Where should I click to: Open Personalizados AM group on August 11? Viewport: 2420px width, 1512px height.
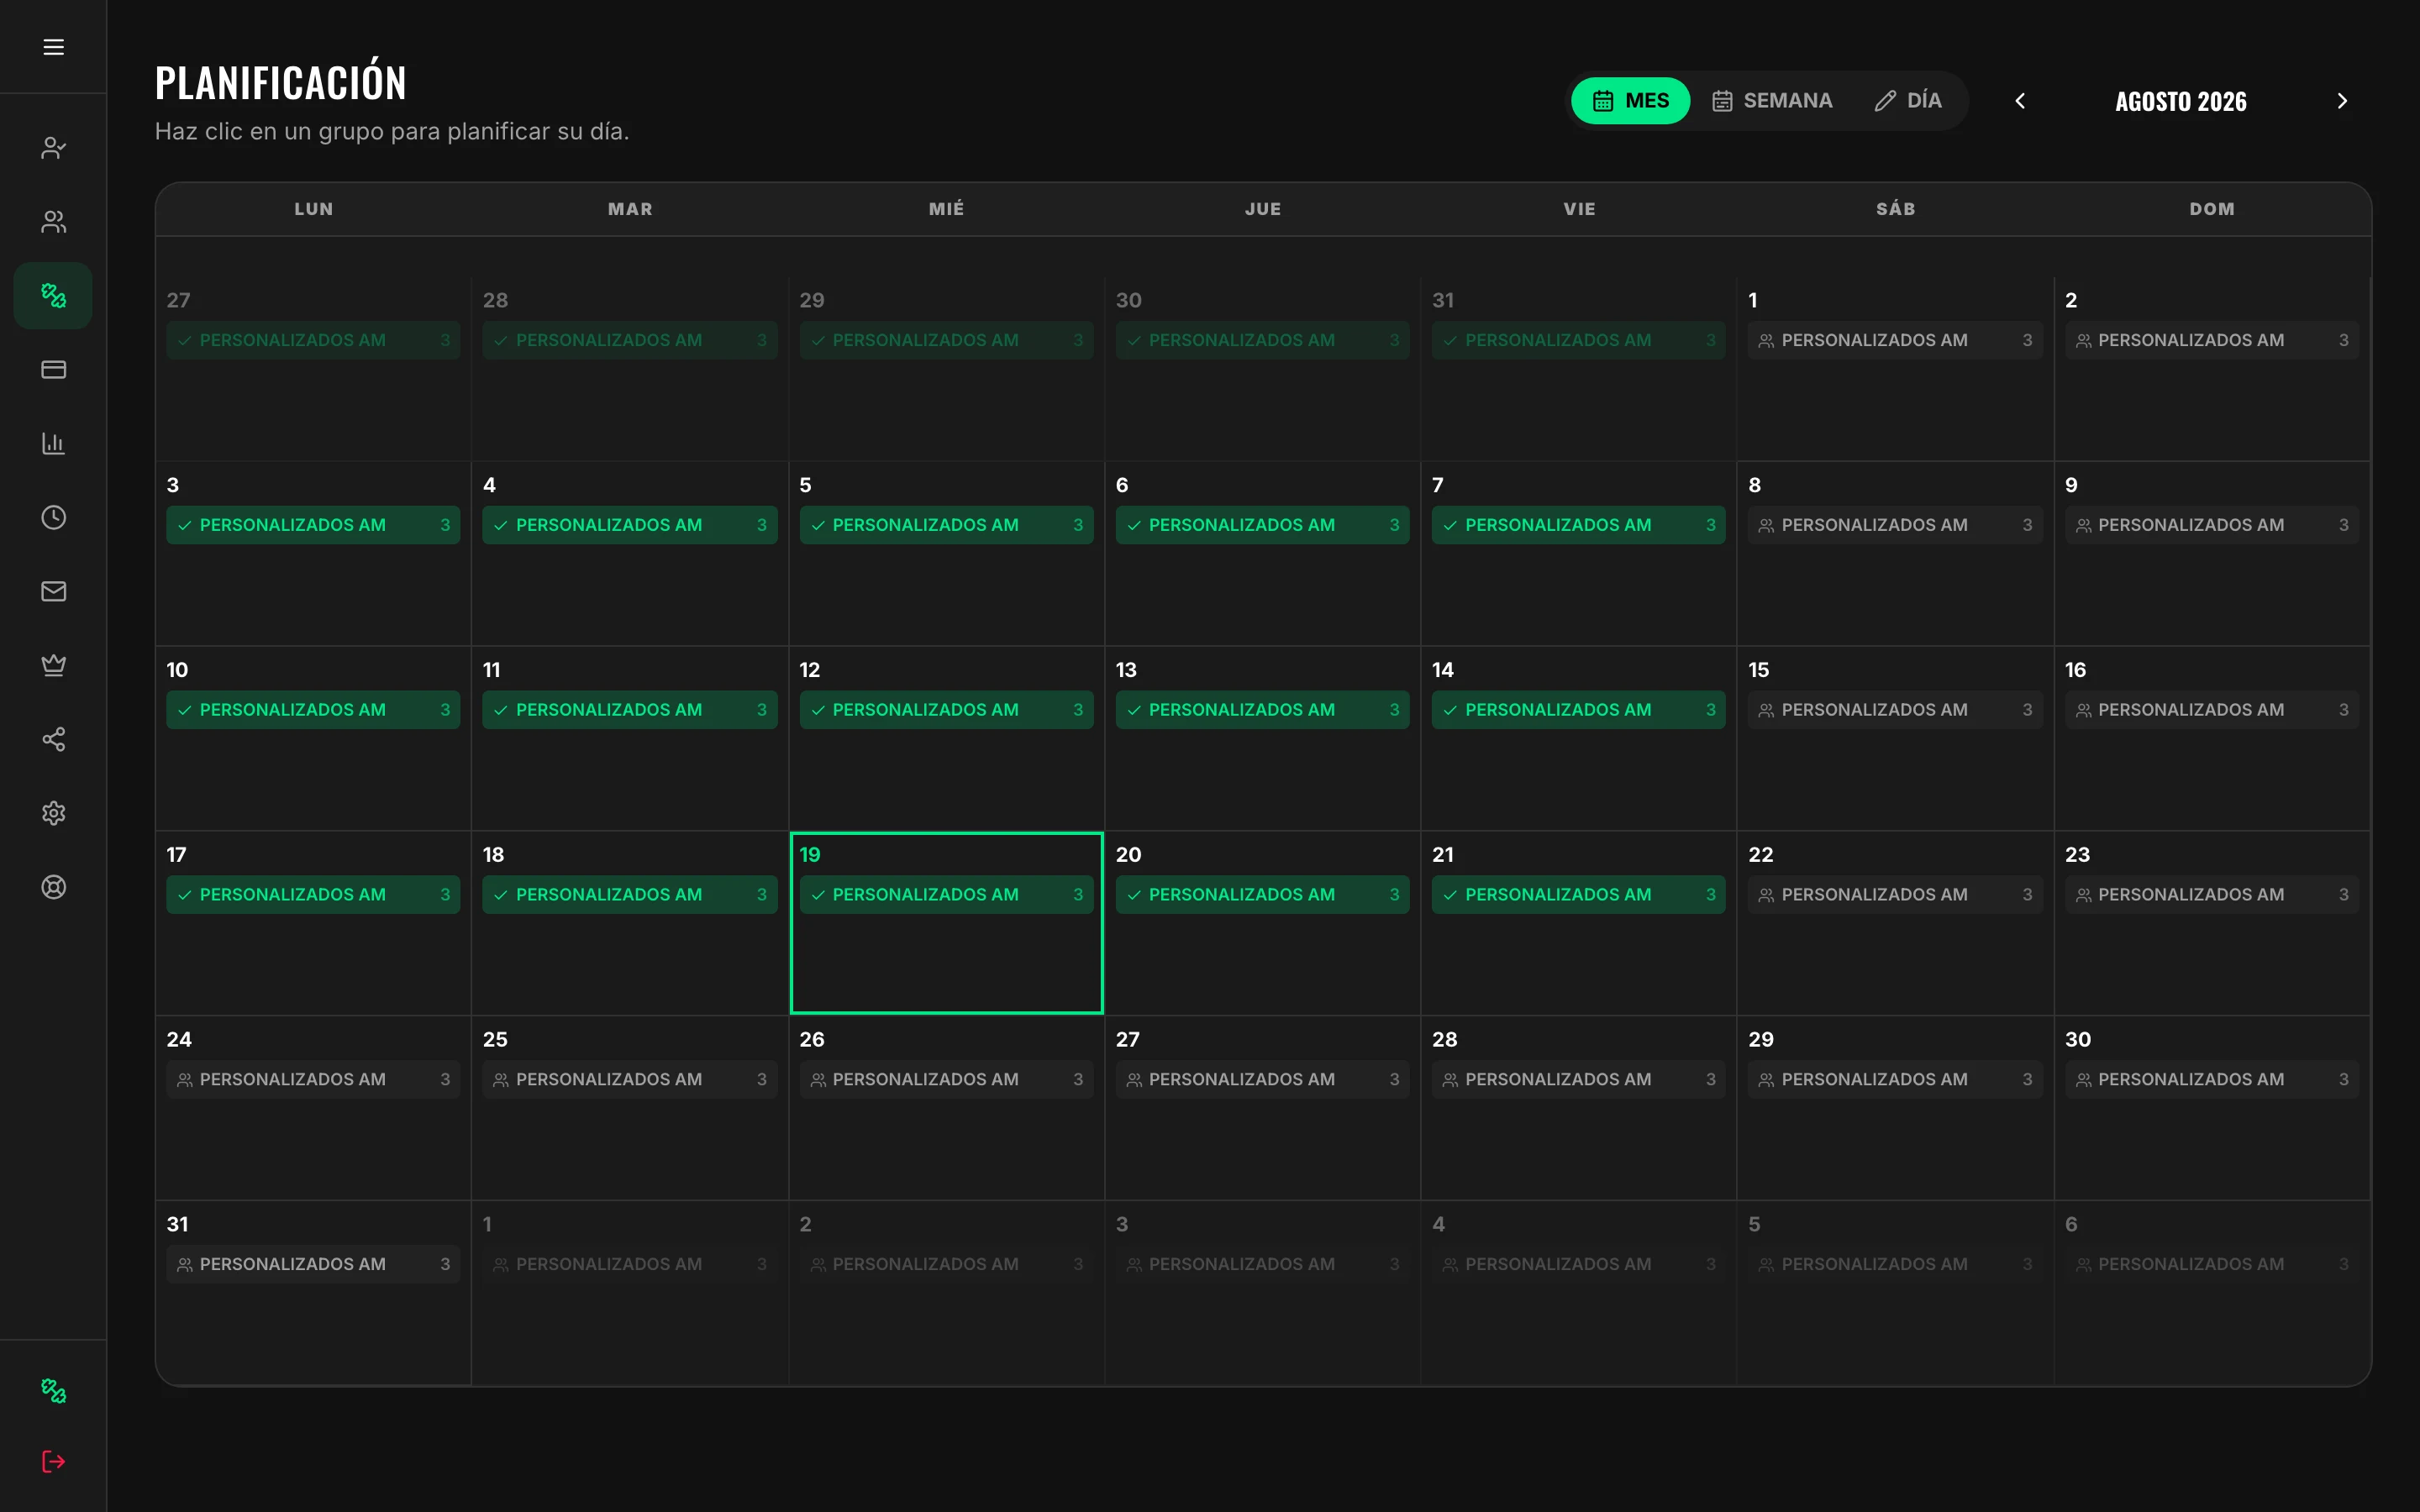pos(629,710)
